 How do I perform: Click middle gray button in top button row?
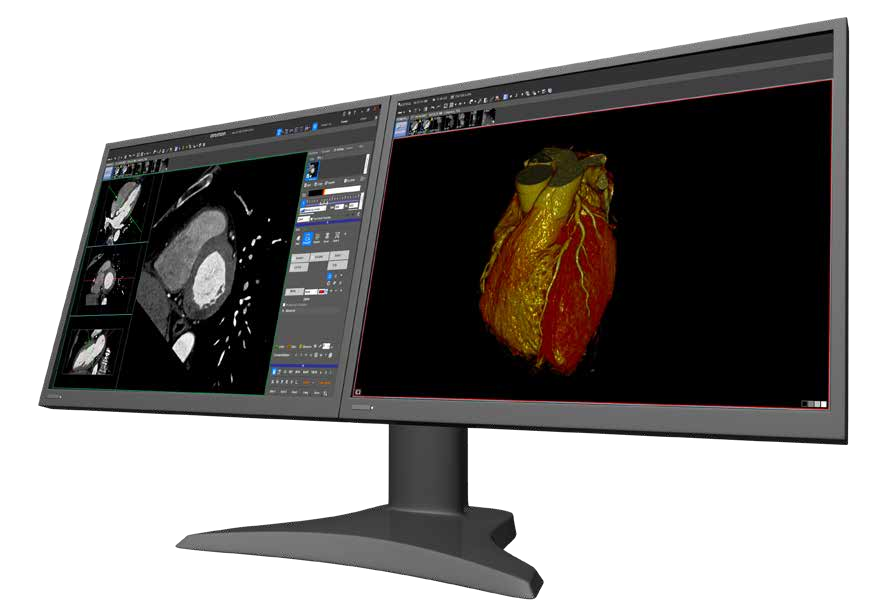320,257
